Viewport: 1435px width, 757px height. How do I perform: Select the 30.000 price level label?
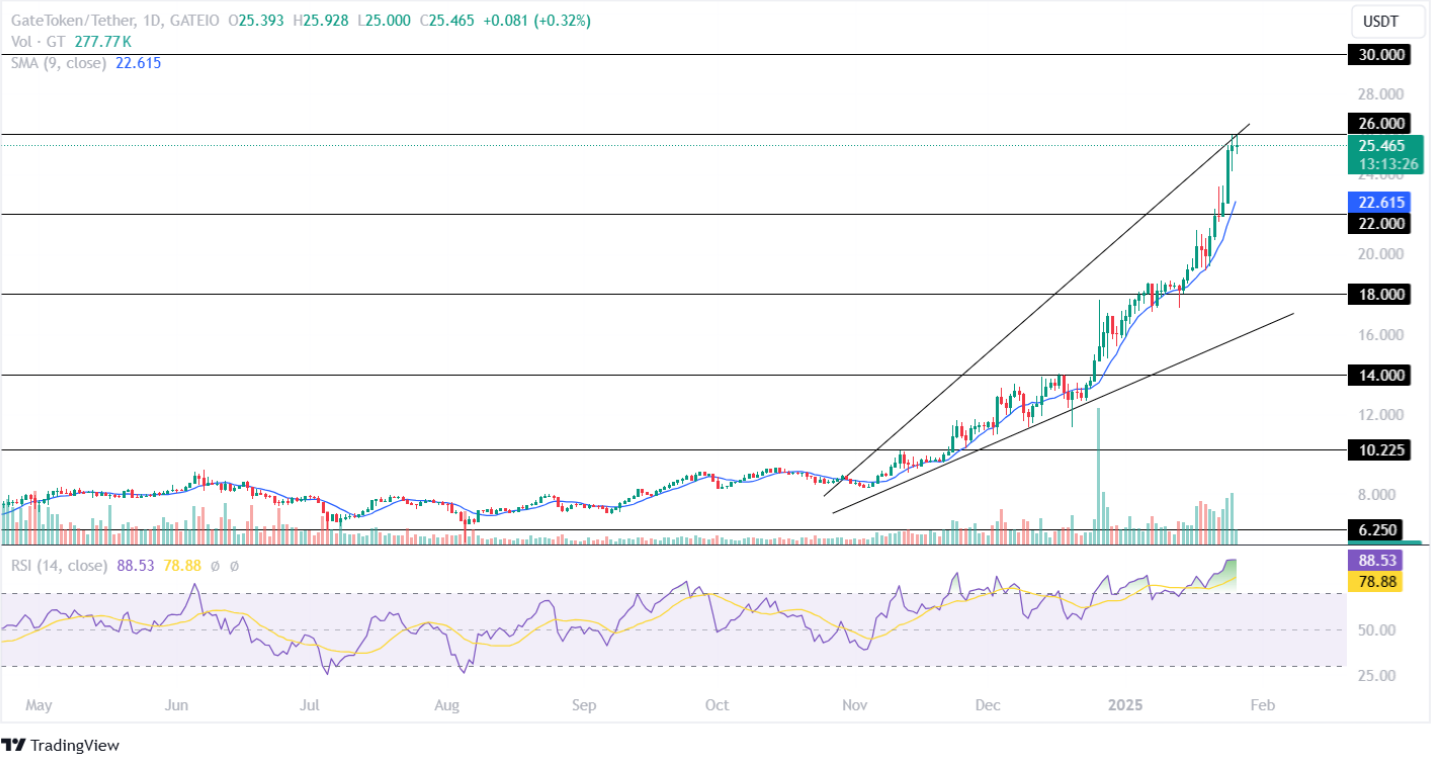[1379, 55]
